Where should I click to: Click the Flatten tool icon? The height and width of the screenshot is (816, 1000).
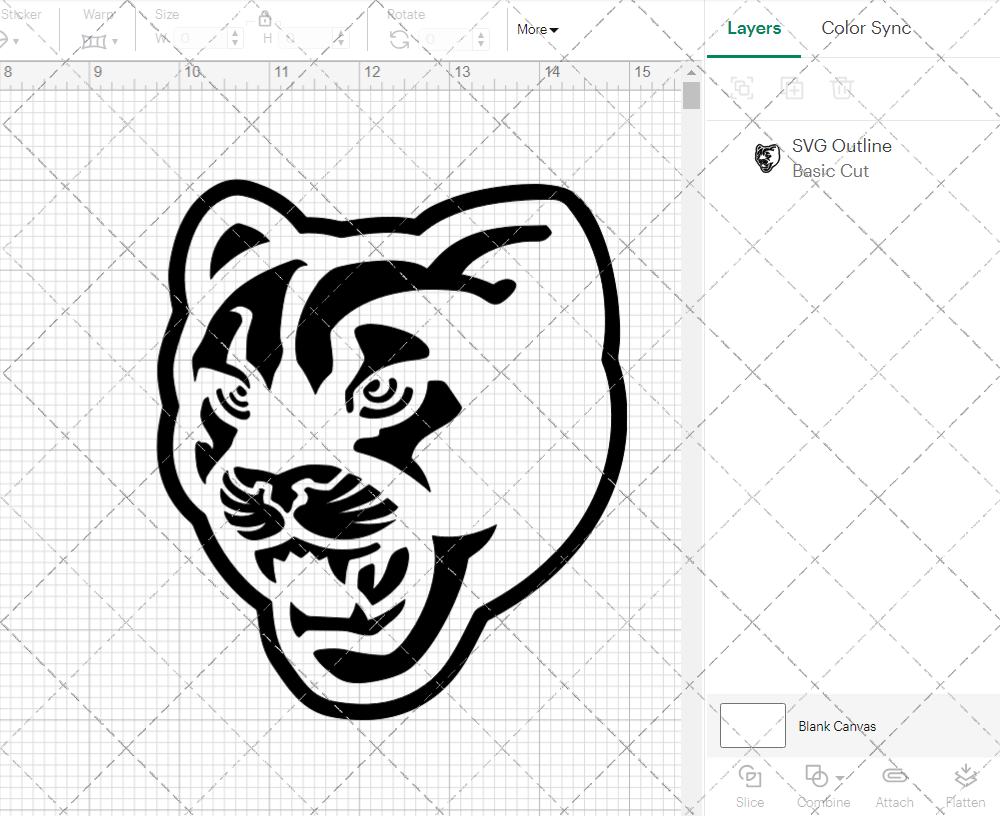(965, 778)
